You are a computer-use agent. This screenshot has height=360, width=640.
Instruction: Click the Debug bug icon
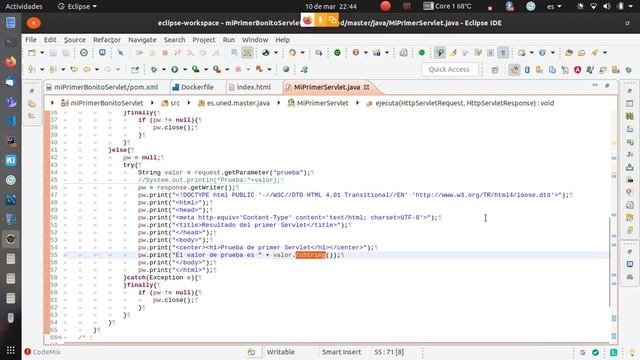coord(154,69)
